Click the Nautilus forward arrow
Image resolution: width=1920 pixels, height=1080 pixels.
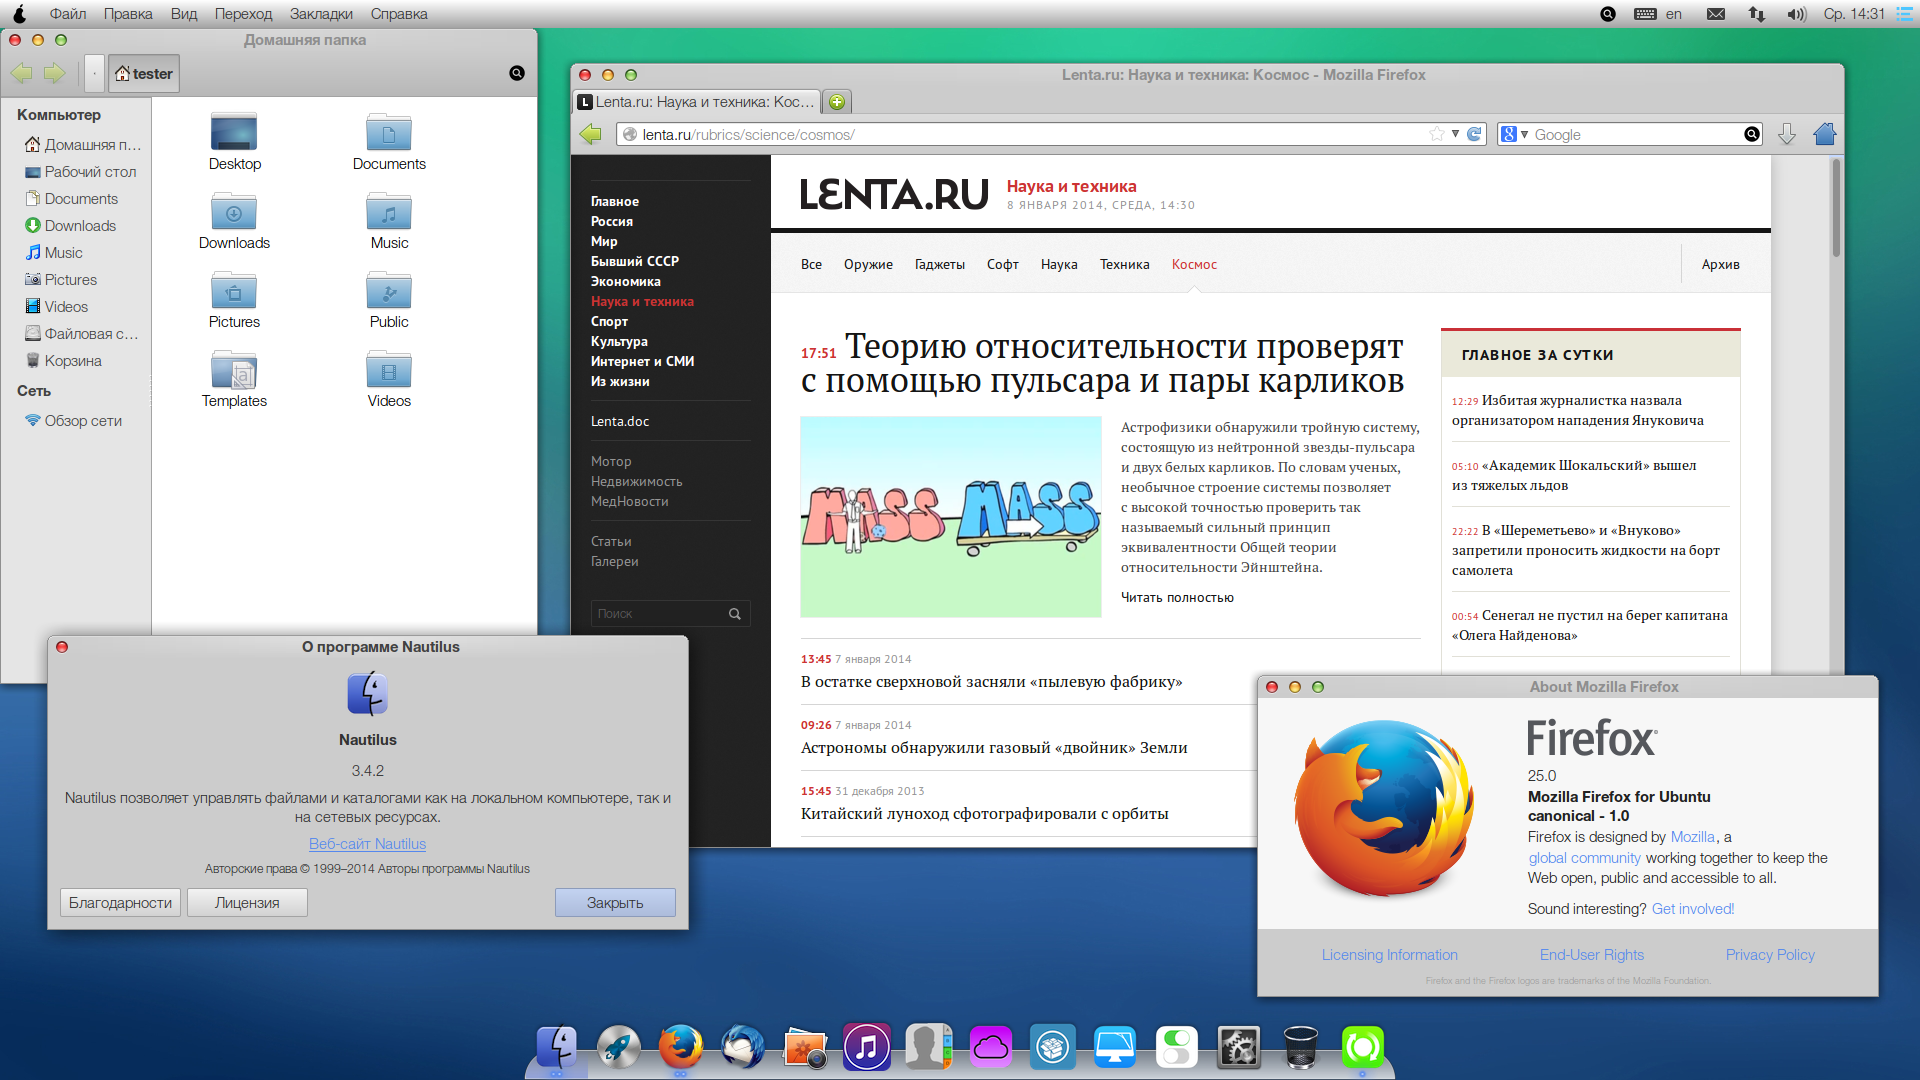pyautogui.click(x=54, y=73)
